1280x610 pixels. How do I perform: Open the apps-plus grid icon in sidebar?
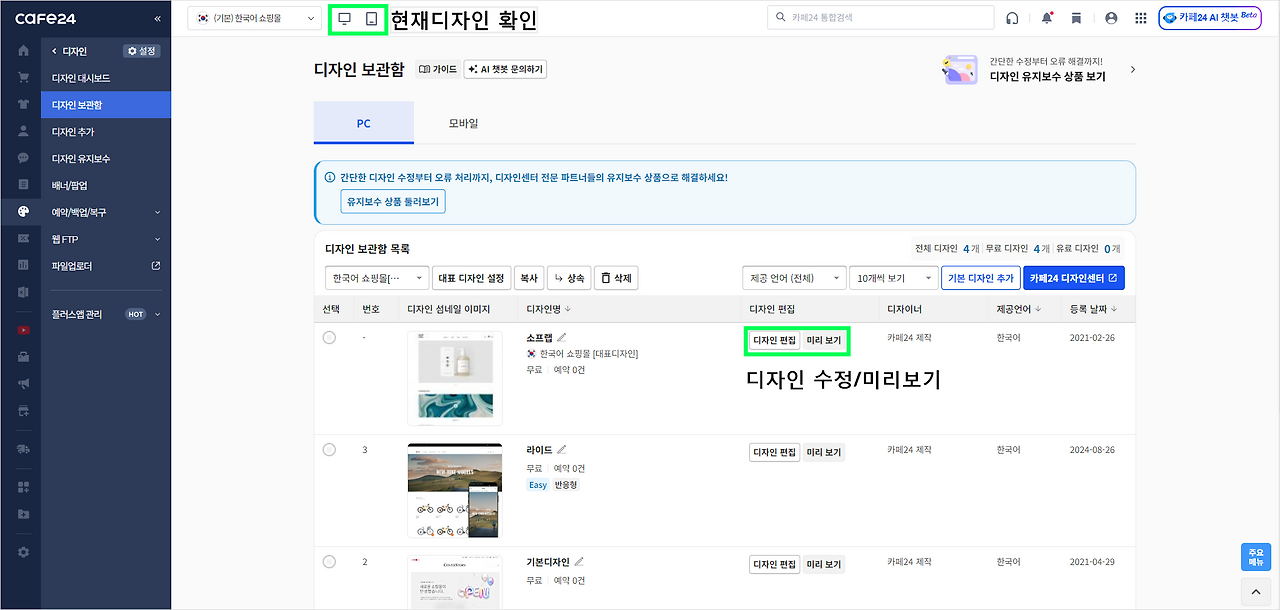pyautogui.click(x=23, y=487)
